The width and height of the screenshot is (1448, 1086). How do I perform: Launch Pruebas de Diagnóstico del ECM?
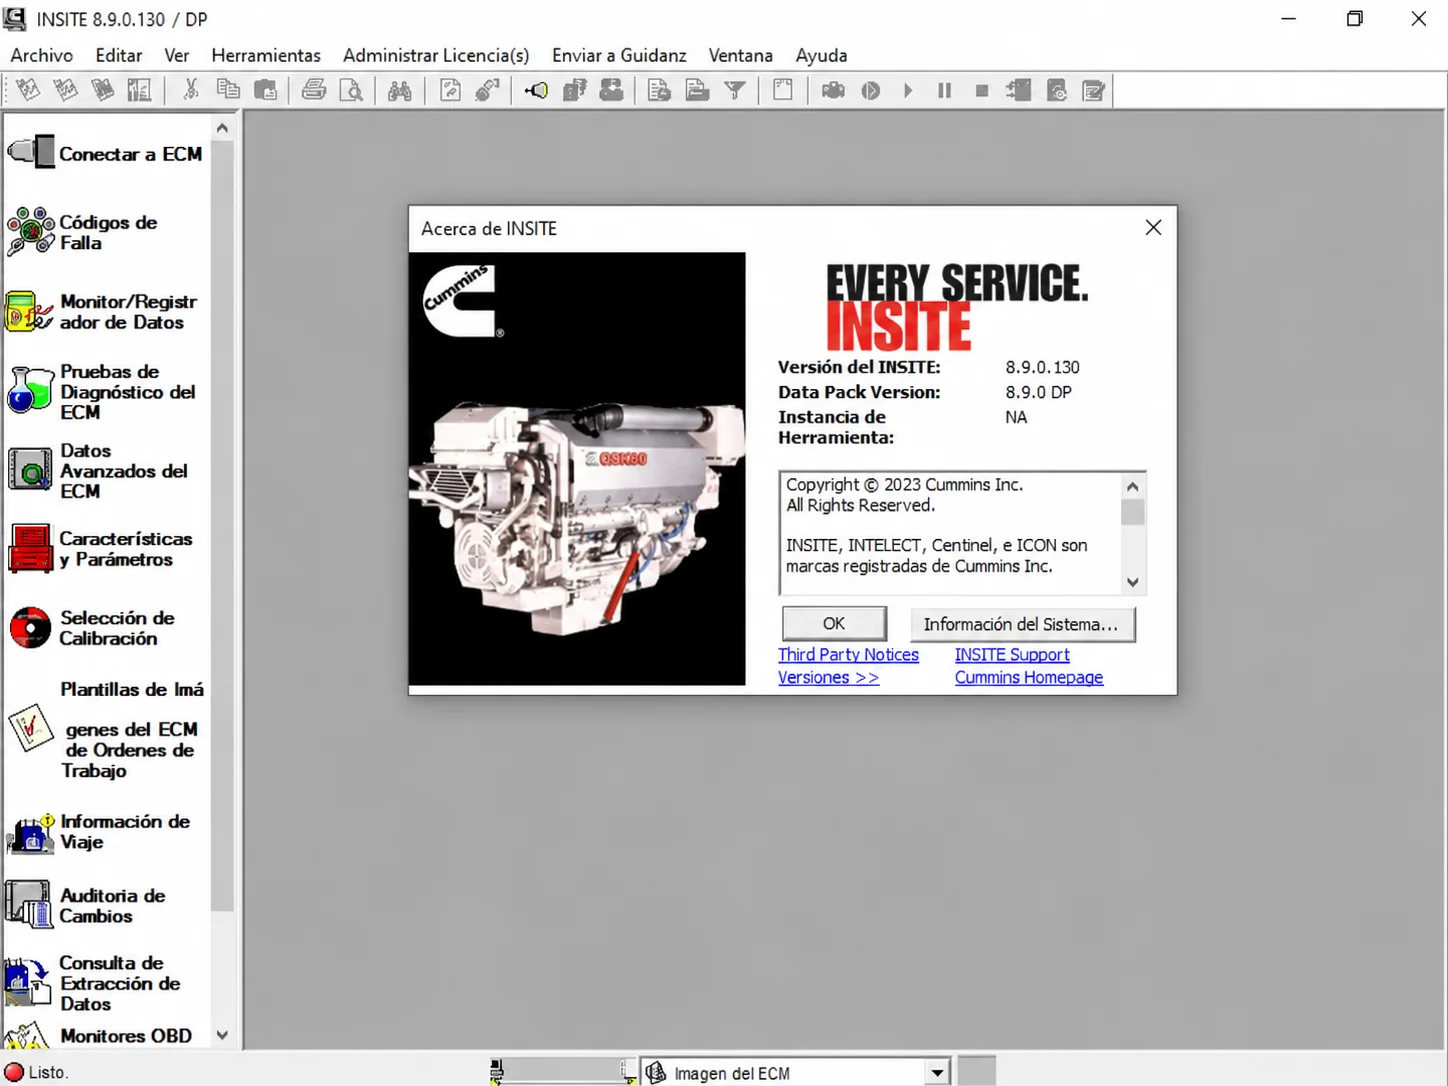pyautogui.click(x=102, y=391)
